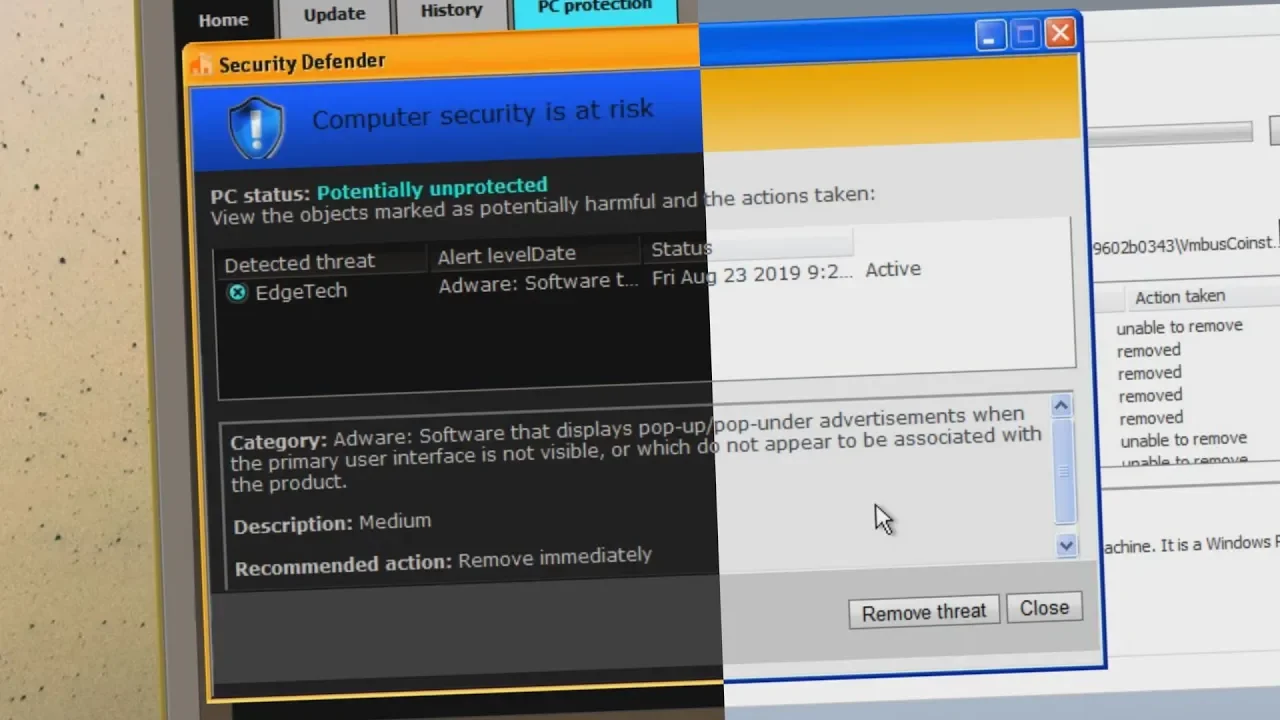Viewport: 1280px width, 720px height.
Task: Select the teal X icon beside EdgeTech
Action: coord(237,292)
